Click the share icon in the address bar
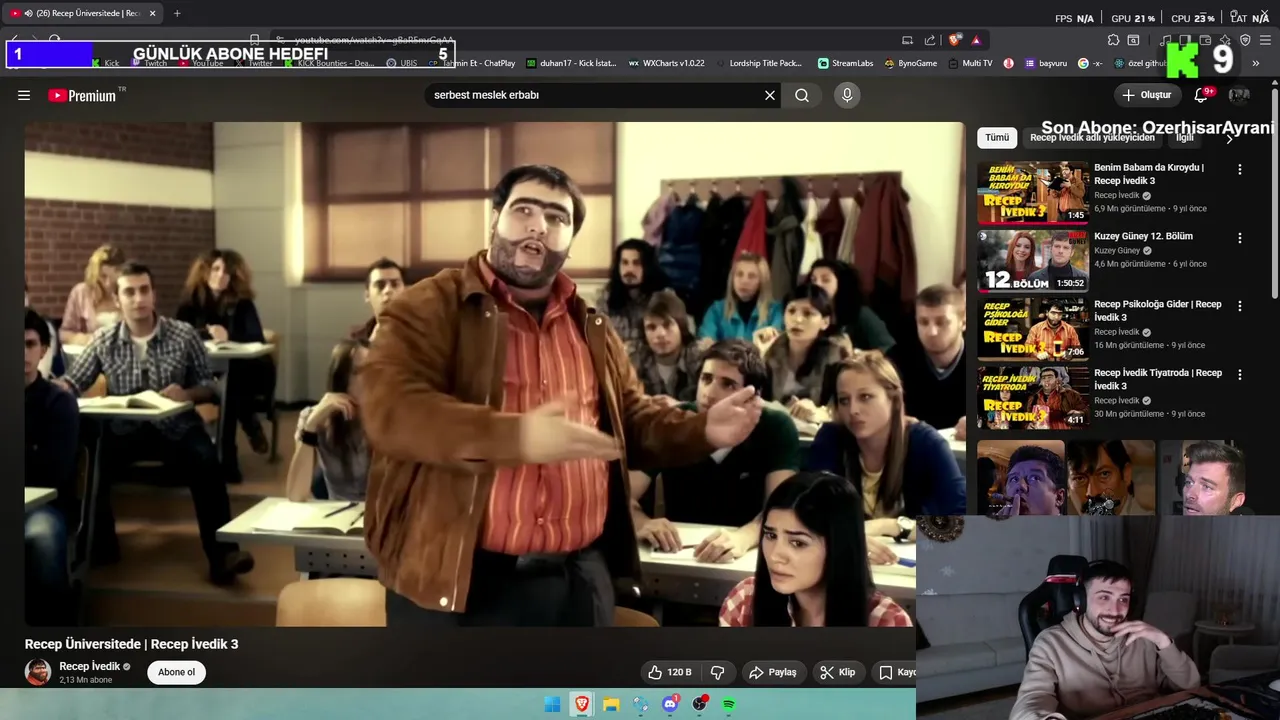 pyautogui.click(x=930, y=40)
